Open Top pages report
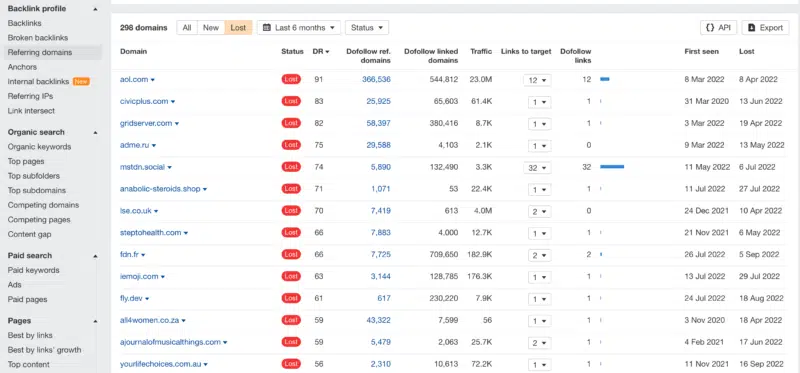 [x=26, y=161]
